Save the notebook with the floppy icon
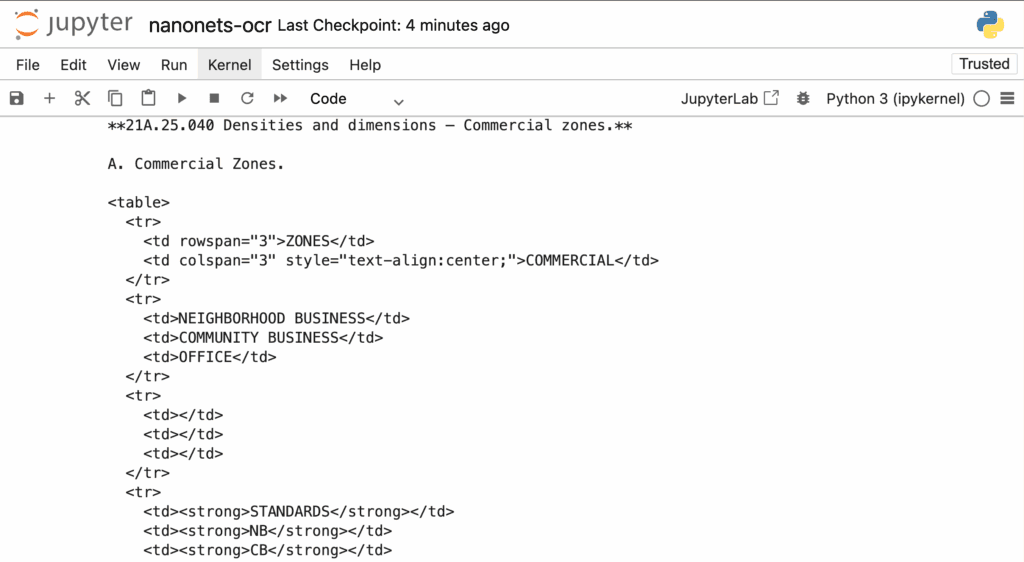Image resolution: width=1024 pixels, height=562 pixels. (17, 99)
